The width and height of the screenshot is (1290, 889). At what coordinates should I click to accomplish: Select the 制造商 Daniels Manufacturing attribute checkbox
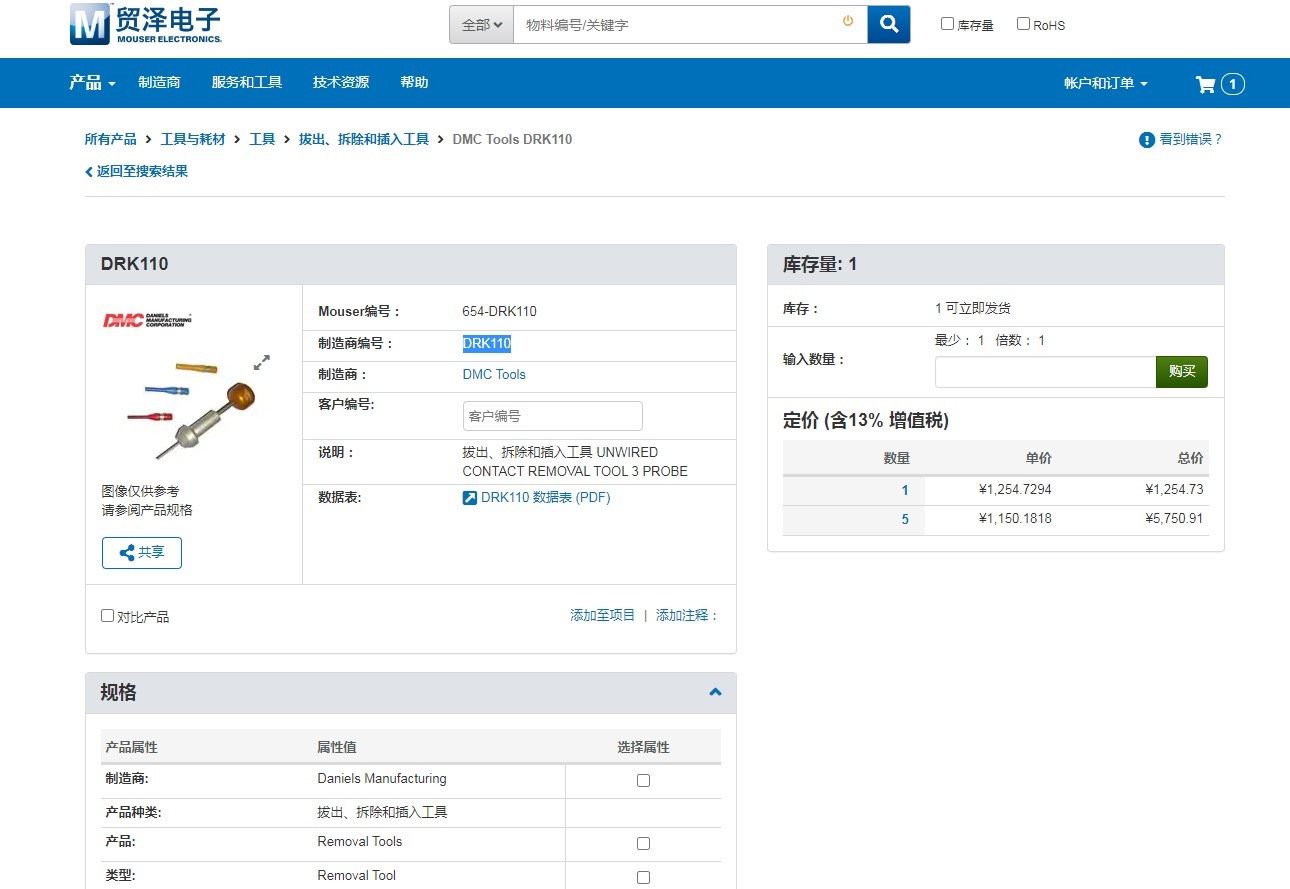tap(643, 780)
